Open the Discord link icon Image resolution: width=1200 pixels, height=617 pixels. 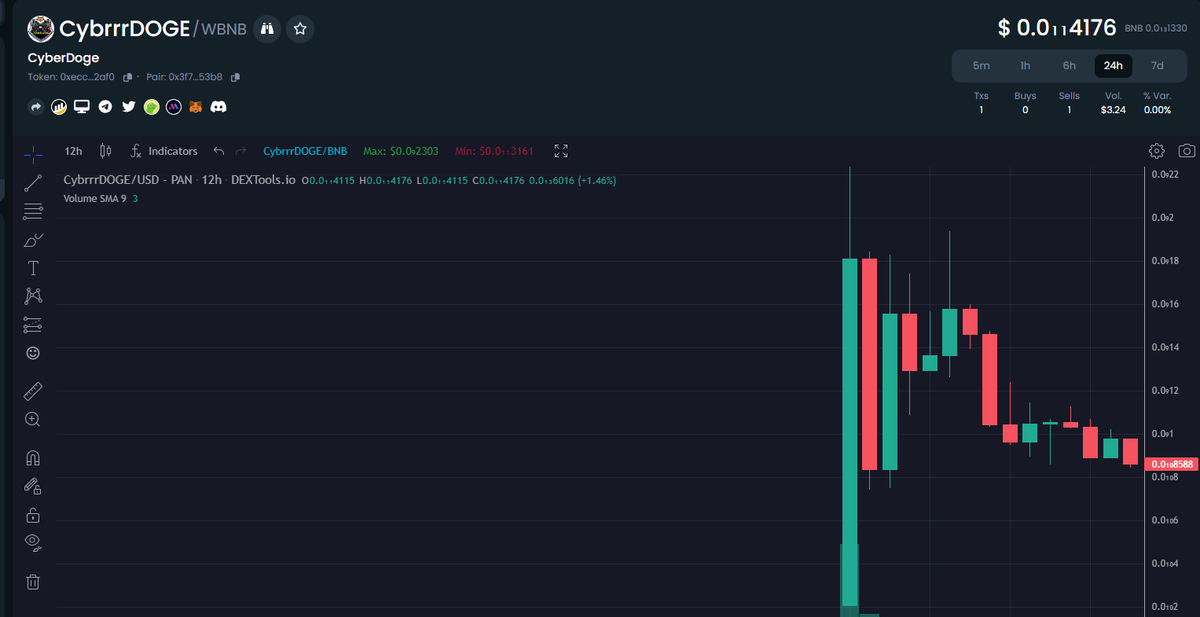[x=219, y=106]
